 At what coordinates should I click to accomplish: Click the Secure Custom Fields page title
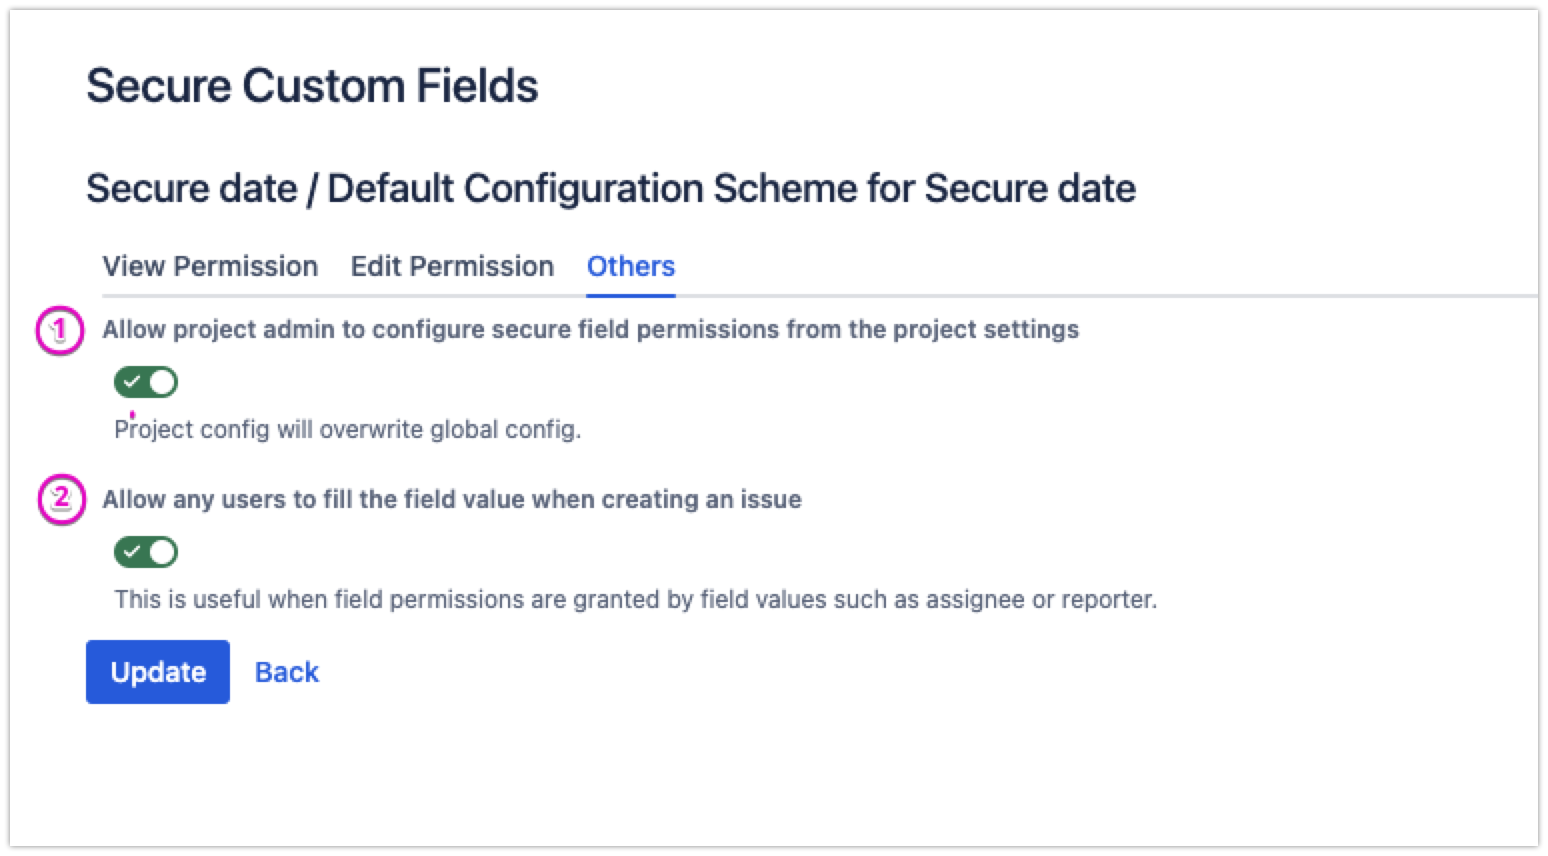tap(313, 85)
